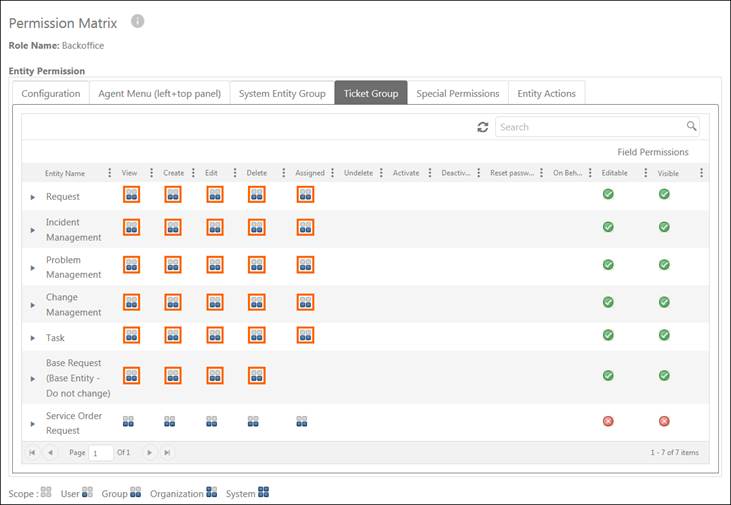Screen dimensions: 731x505
Task: Toggle Service Order Request Visible red status
Action: [x=664, y=422]
